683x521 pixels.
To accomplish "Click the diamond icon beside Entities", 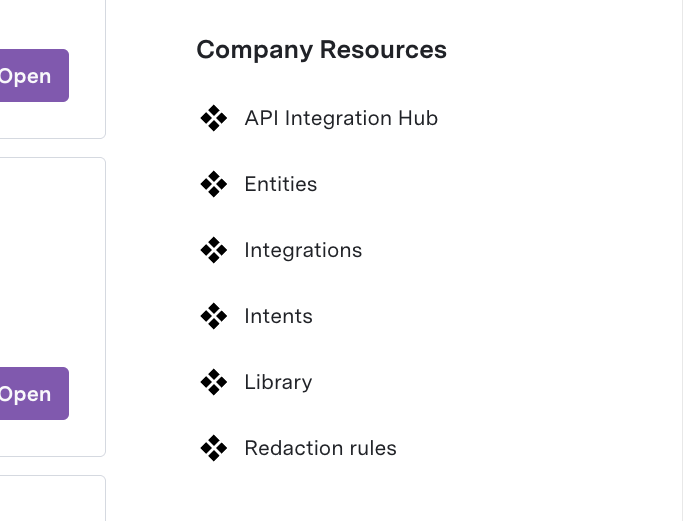I will click(213, 184).
